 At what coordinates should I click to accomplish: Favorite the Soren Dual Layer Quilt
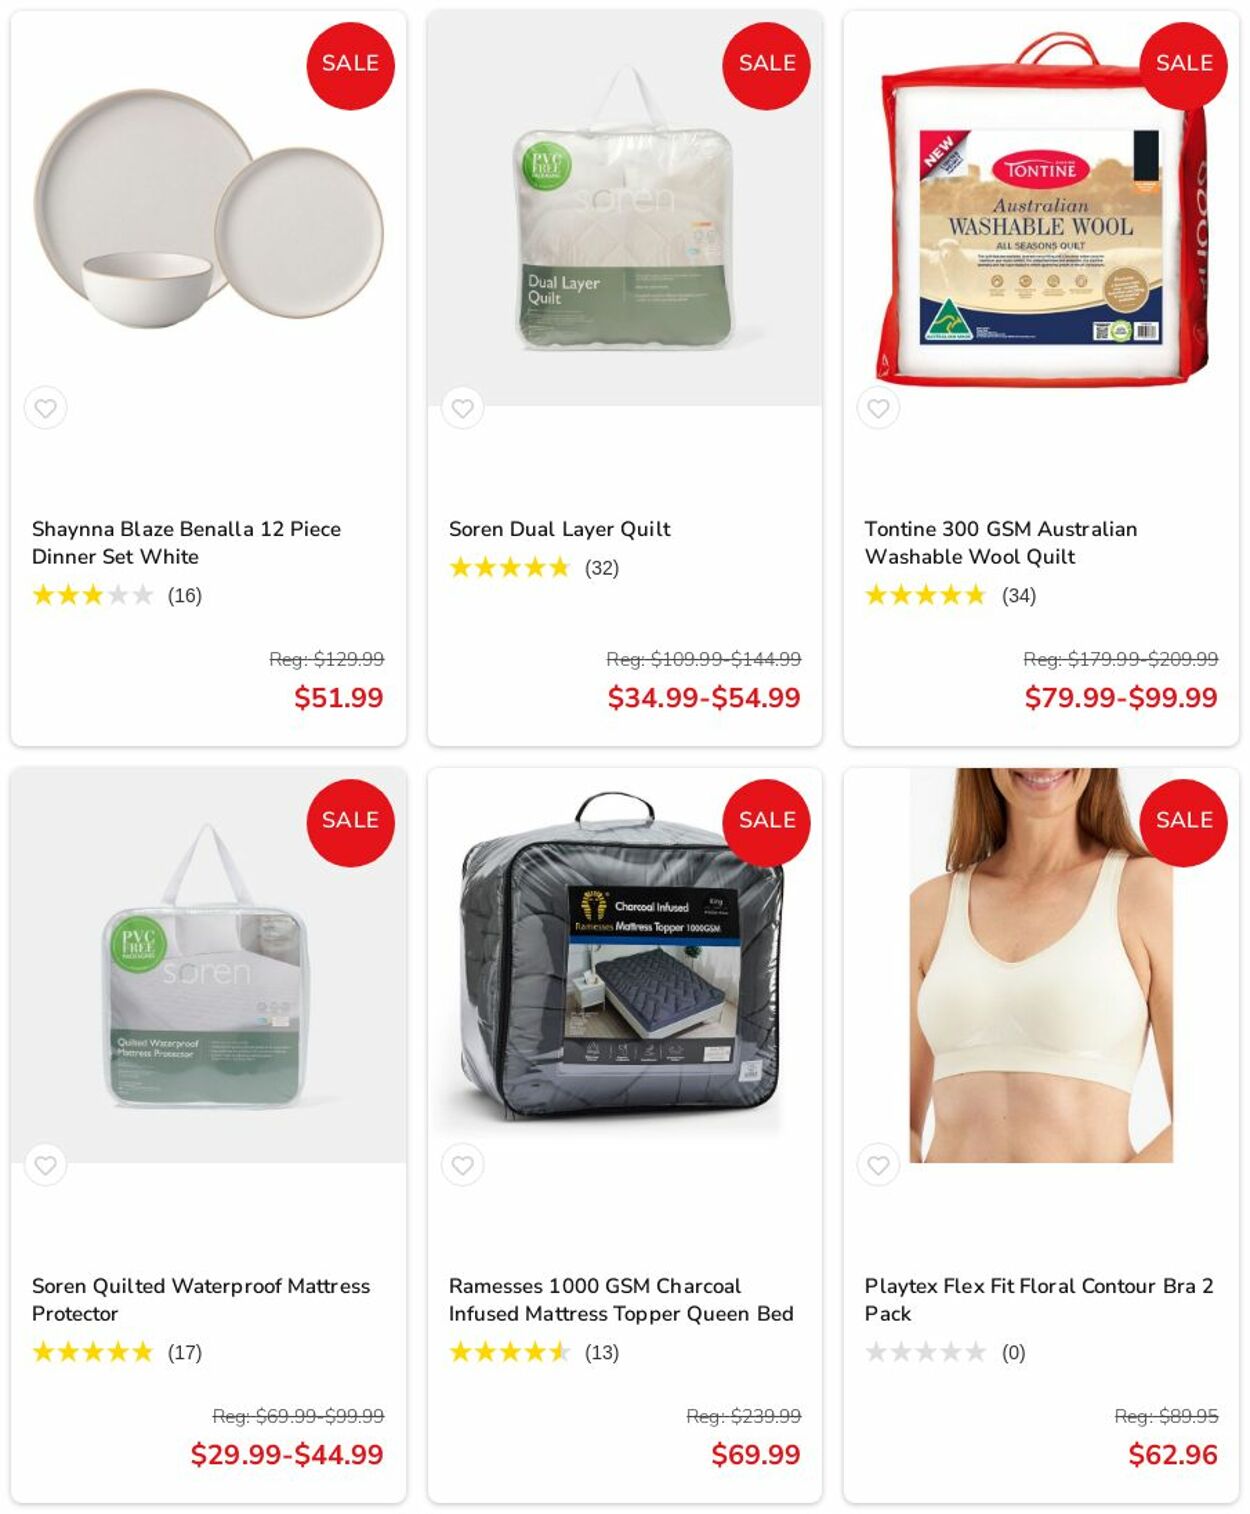click(462, 408)
